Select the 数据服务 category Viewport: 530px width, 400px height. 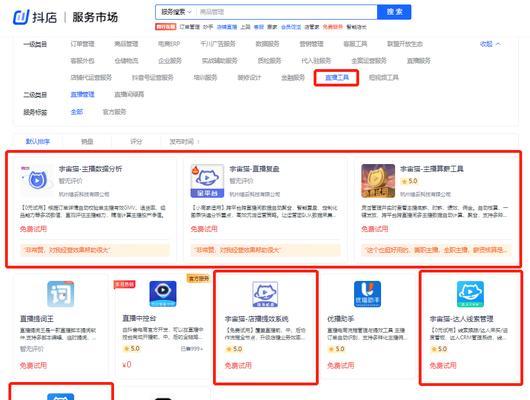[x=267, y=44]
